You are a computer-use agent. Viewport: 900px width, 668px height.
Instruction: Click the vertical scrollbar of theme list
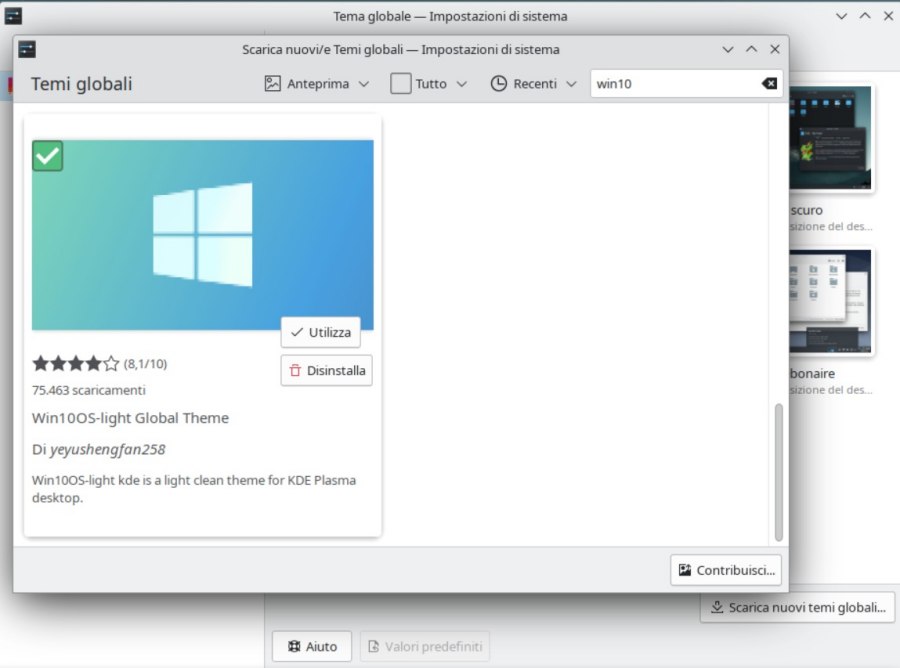tap(778, 472)
